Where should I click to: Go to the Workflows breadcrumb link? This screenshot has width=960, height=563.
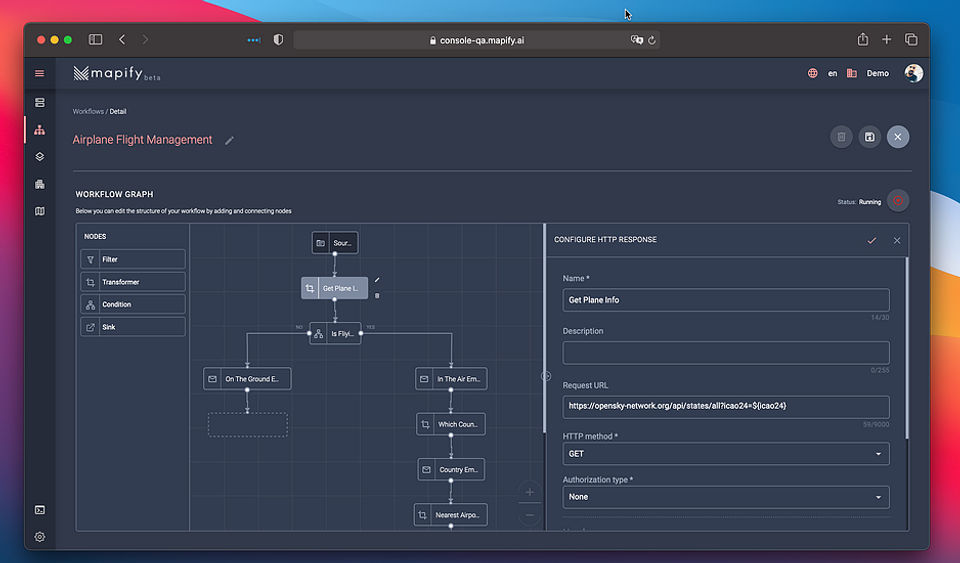(88, 111)
